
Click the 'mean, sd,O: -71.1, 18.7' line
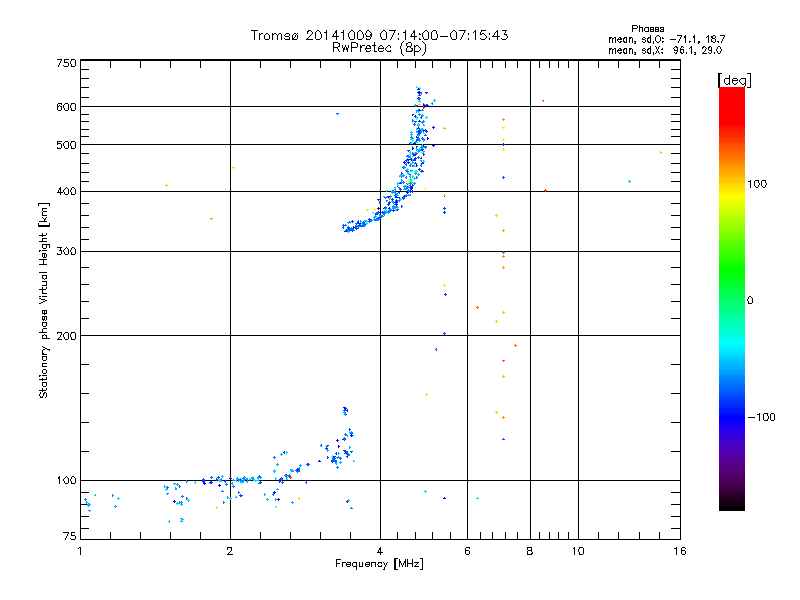click(666, 40)
